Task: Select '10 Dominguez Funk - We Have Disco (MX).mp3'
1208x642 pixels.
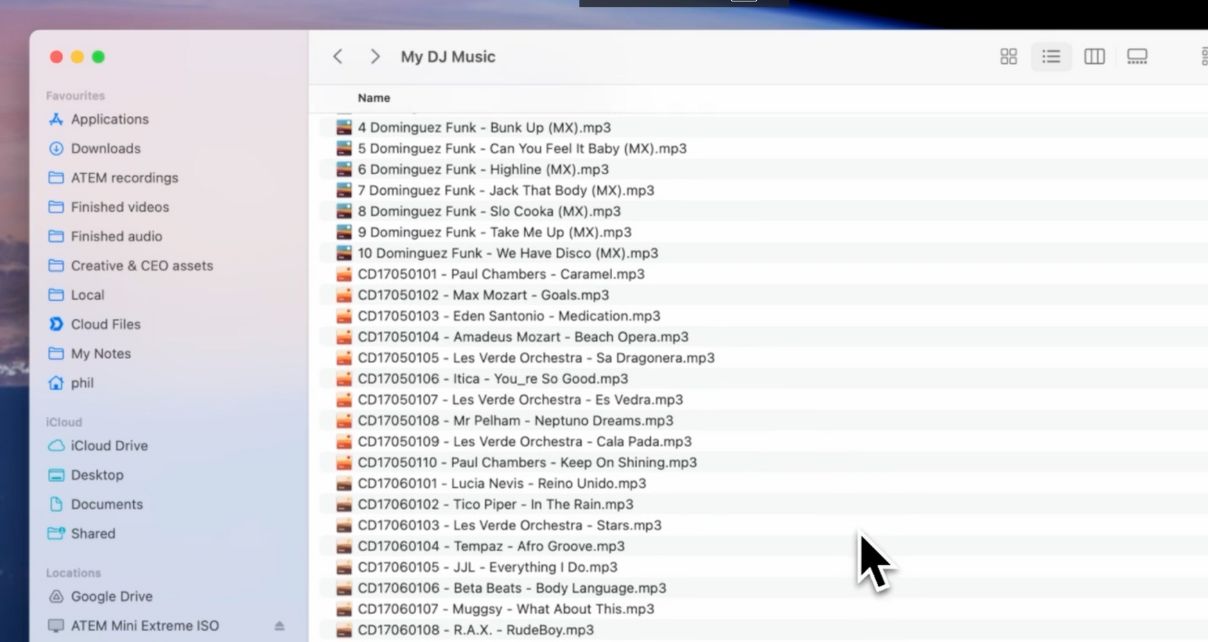Action: 508,254
